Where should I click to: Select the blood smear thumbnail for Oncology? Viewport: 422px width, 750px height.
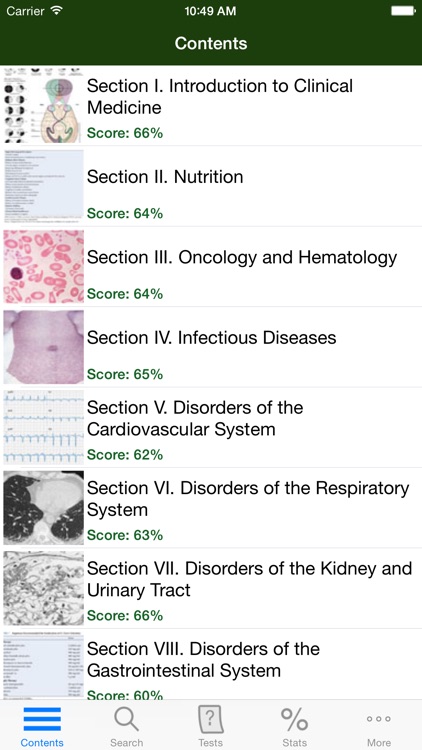pyautogui.click(x=44, y=266)
